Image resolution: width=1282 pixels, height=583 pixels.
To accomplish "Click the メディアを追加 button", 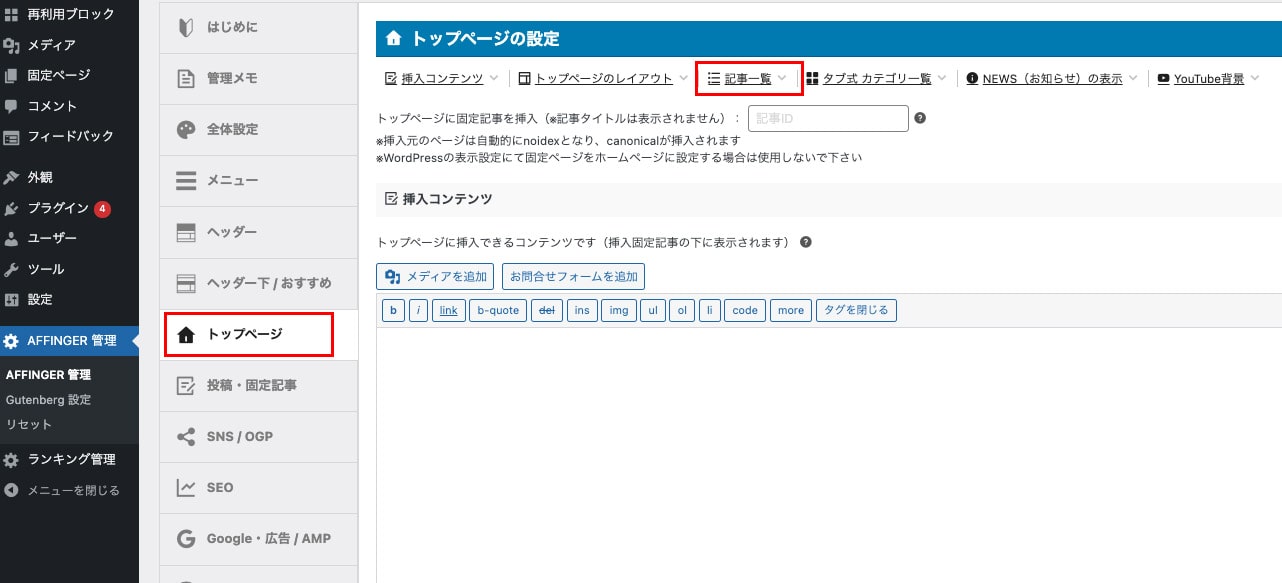I will click(435, 276).
